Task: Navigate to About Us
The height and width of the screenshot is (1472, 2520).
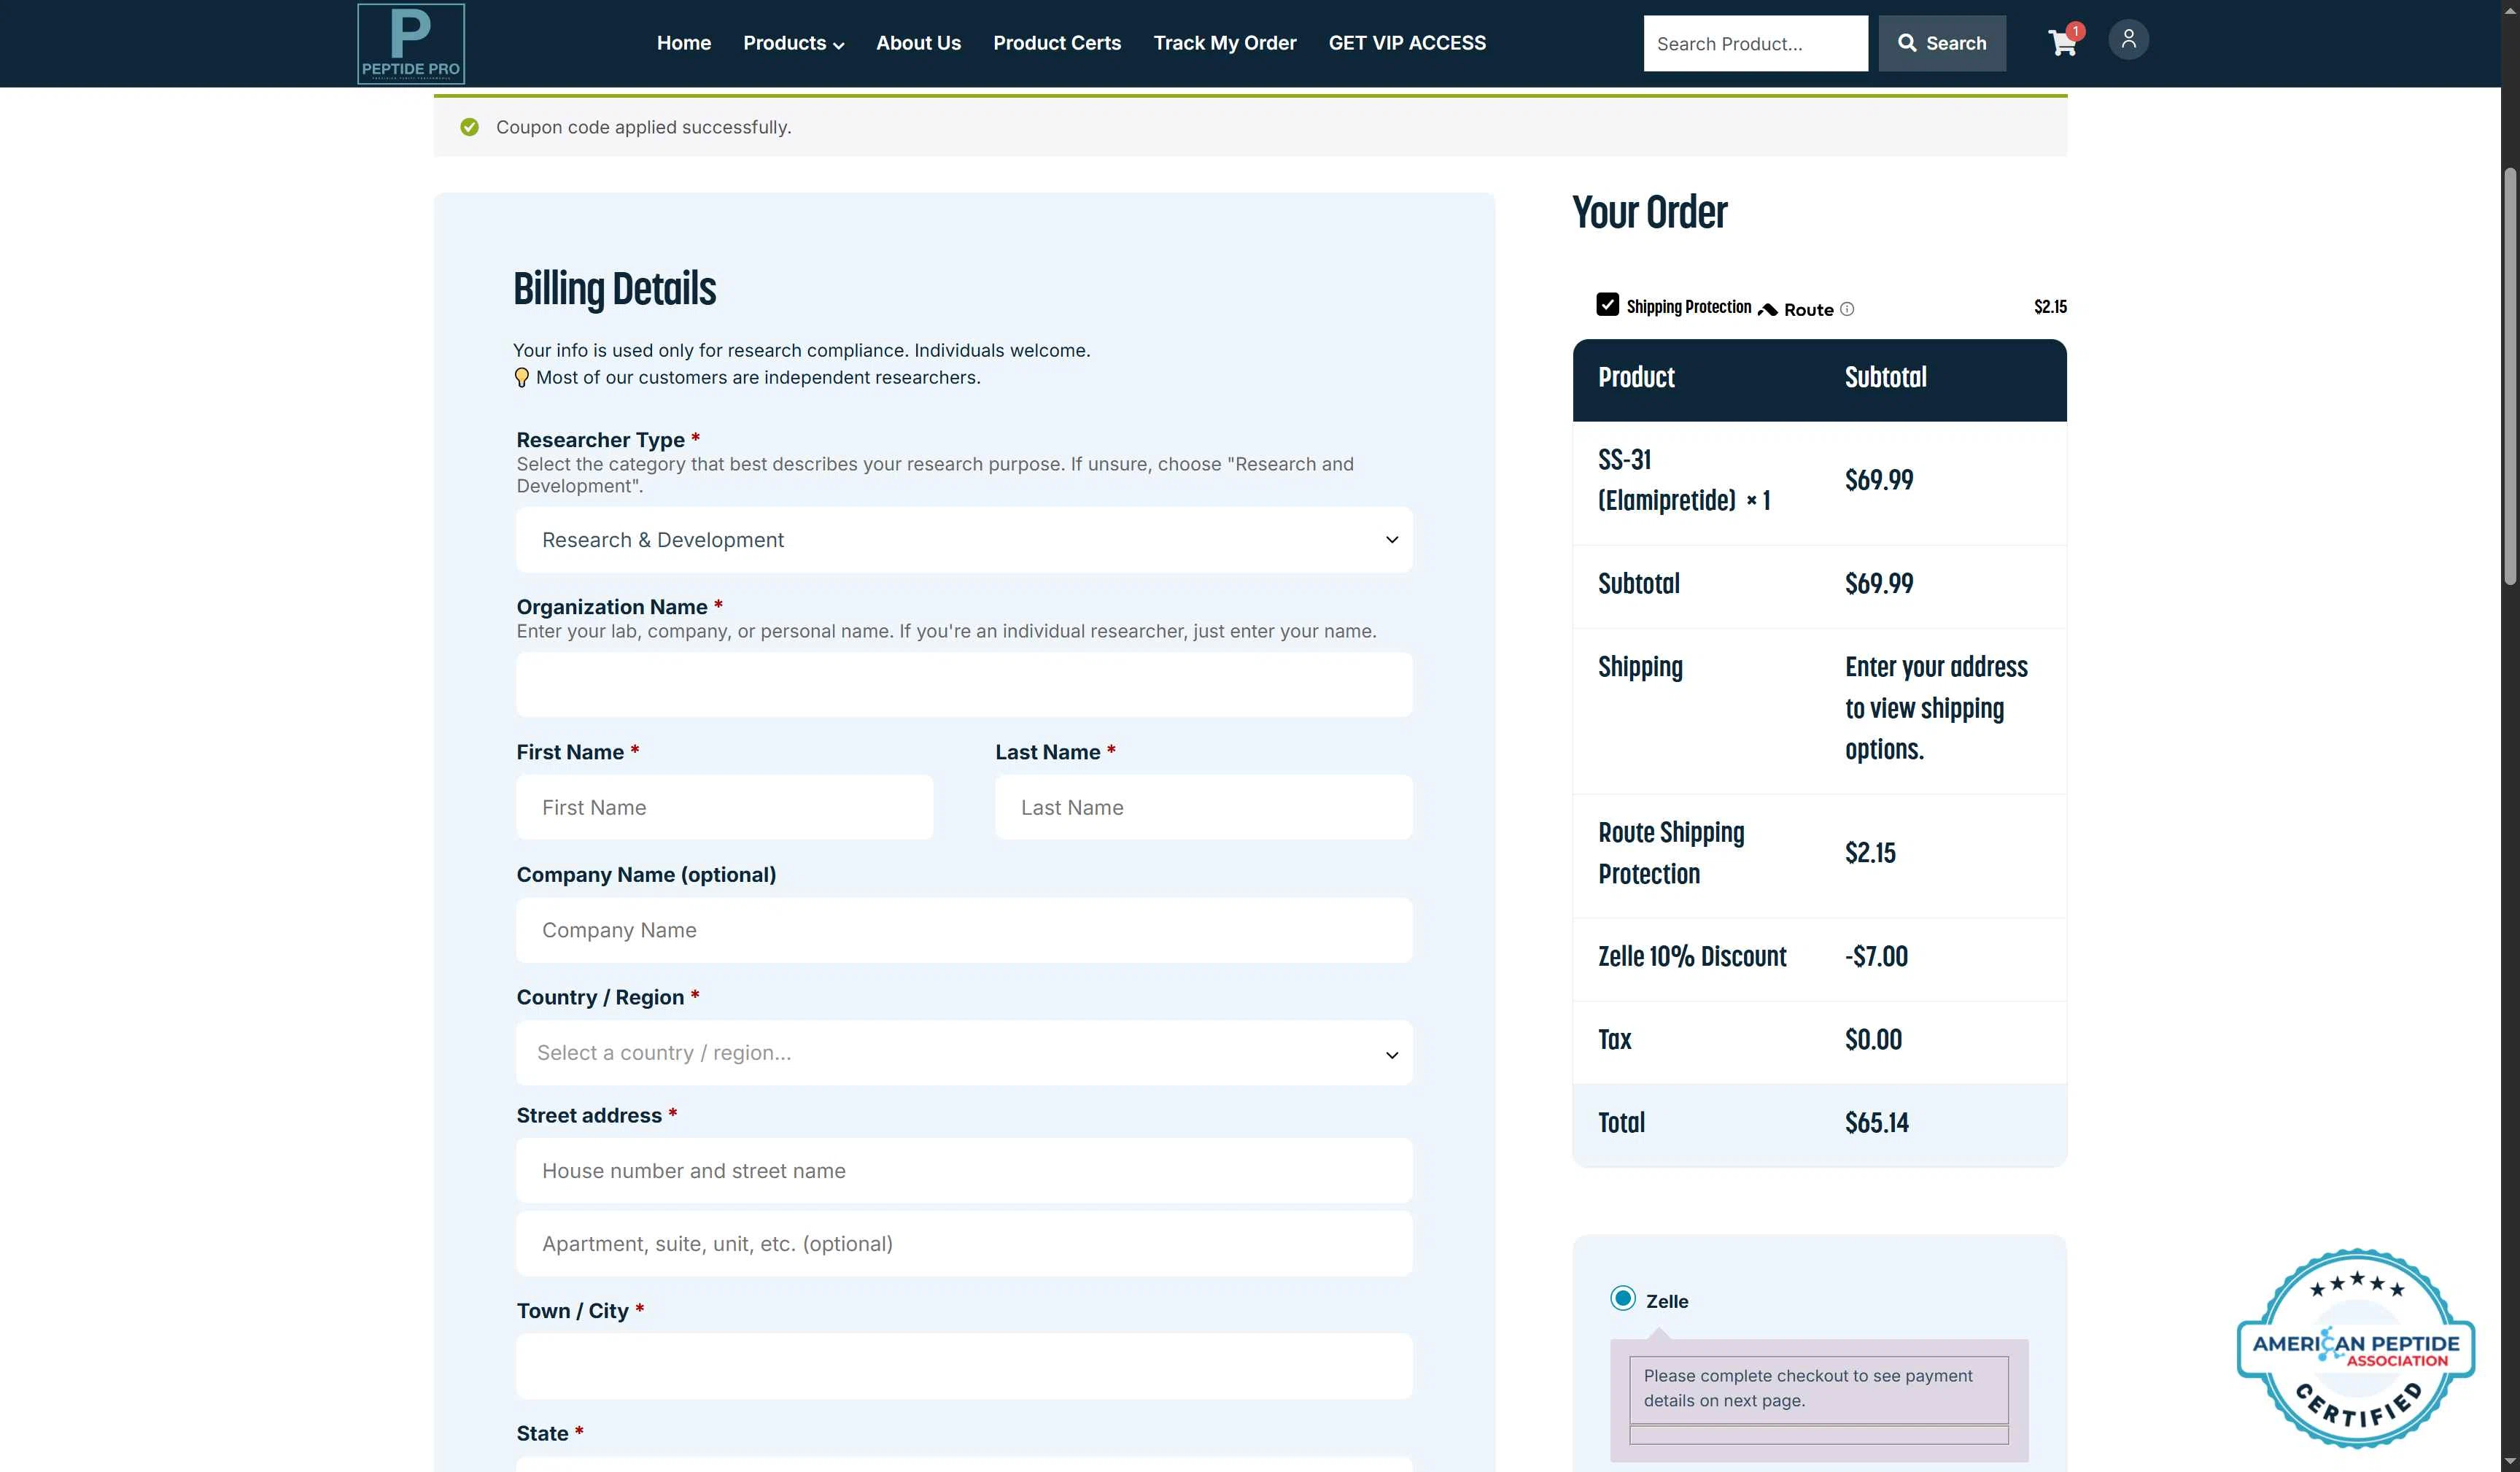Action: [x=918, y=43]
